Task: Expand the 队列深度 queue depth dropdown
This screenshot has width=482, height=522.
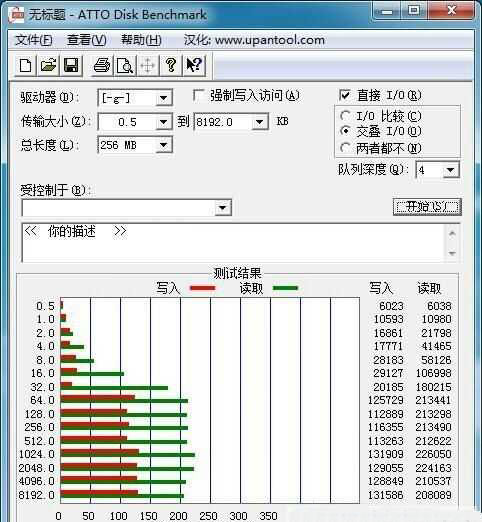Action: [x=450, y=170]
